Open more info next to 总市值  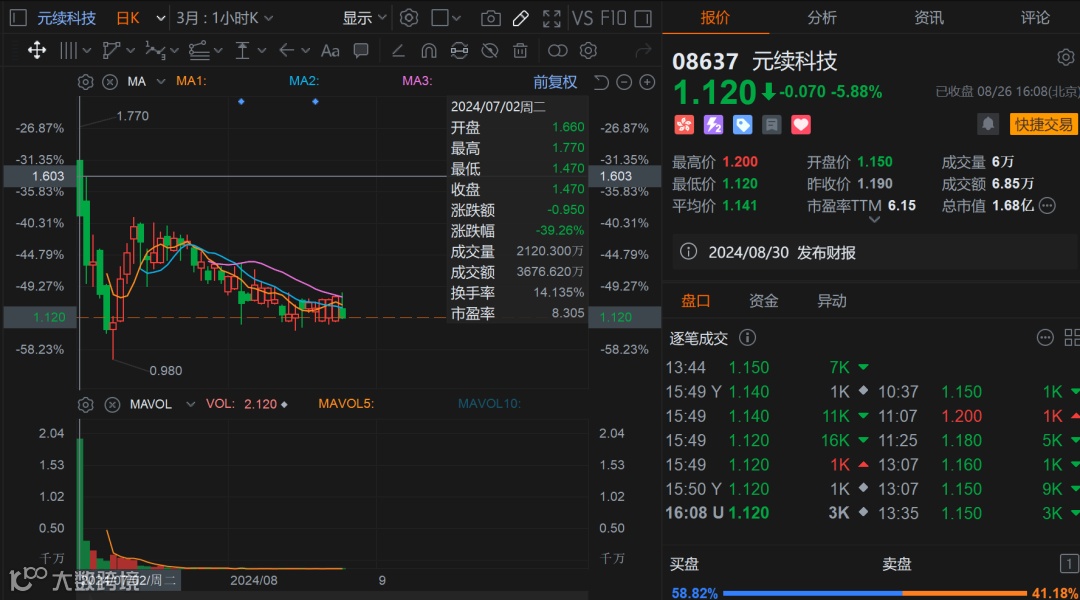[x=1047, y=205]
